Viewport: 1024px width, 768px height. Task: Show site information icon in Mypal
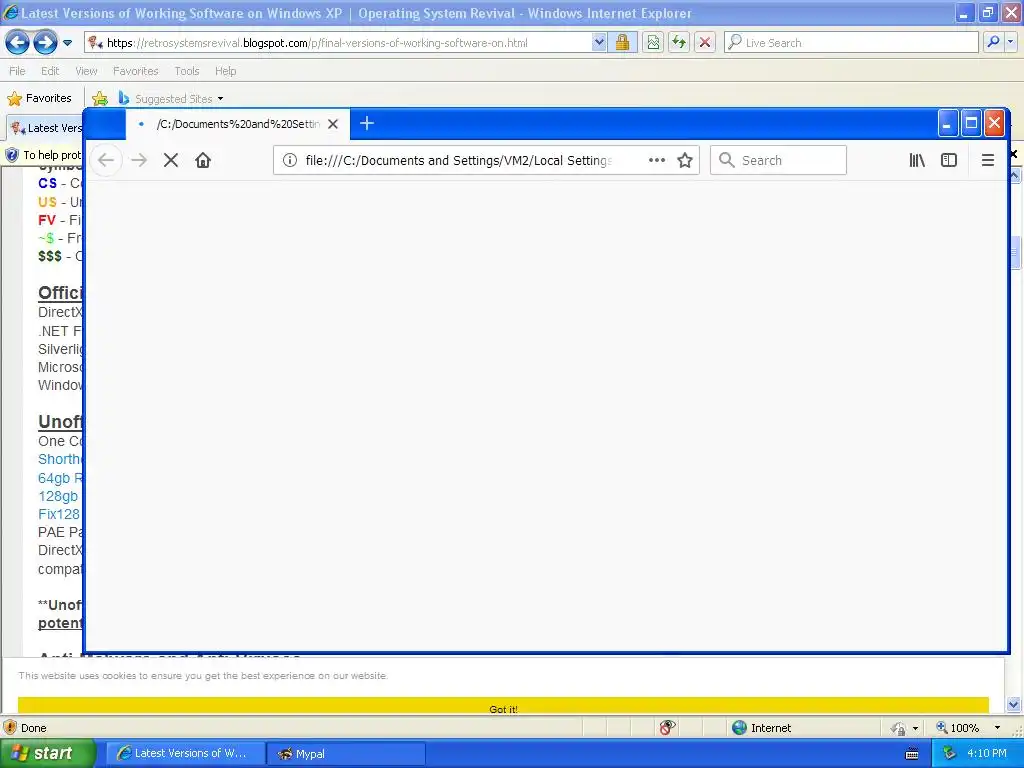click(289, 160)
